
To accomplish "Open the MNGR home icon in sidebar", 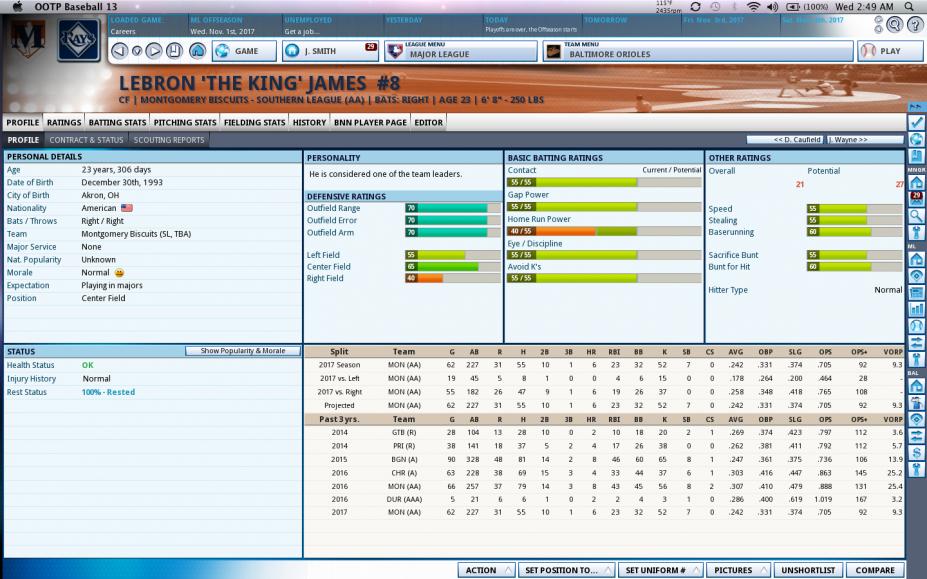I will coord(916,182).
